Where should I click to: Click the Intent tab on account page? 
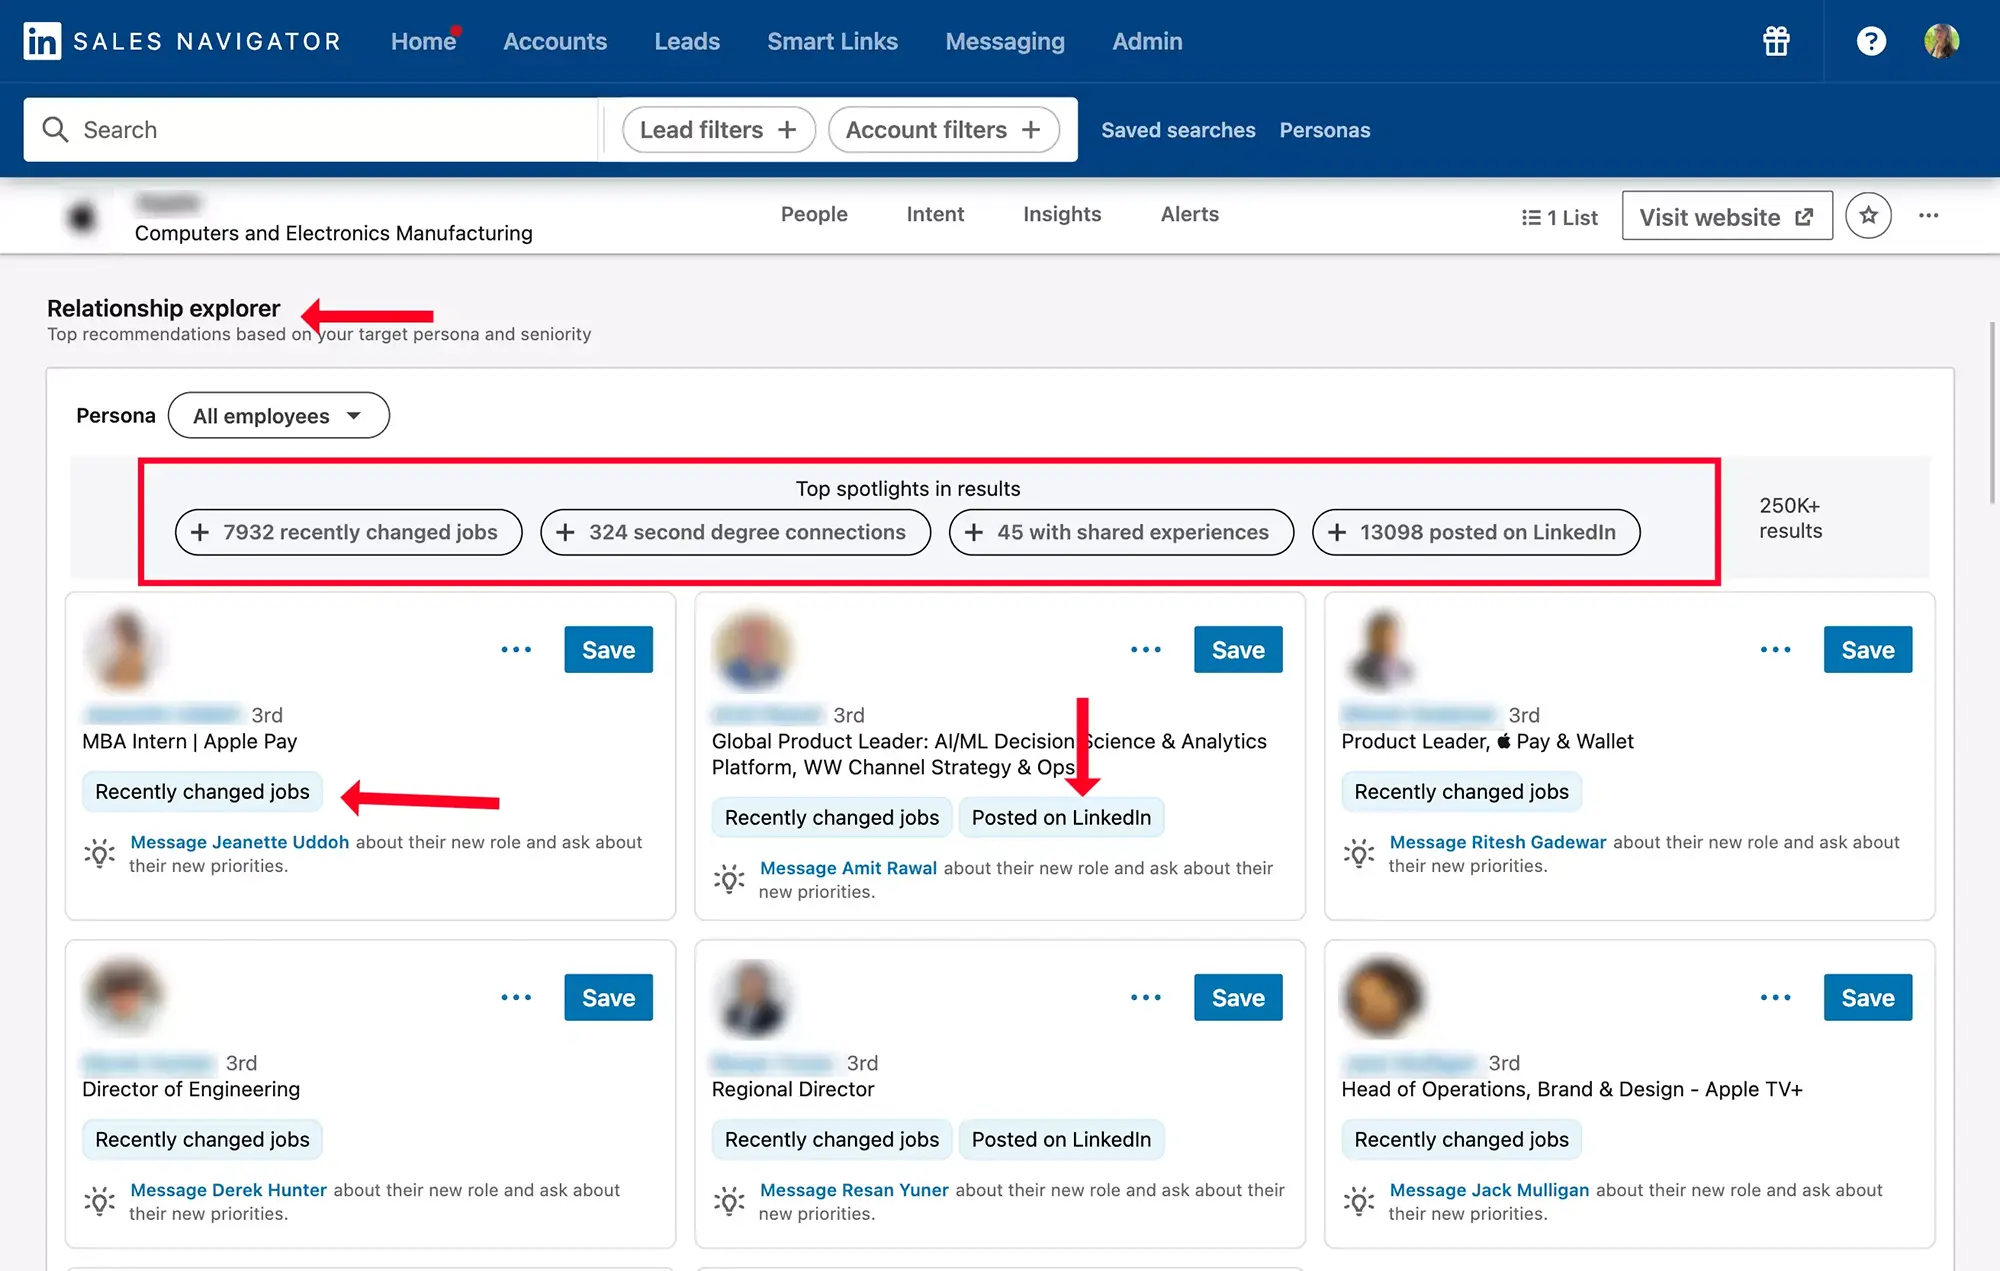pos(934,214)
